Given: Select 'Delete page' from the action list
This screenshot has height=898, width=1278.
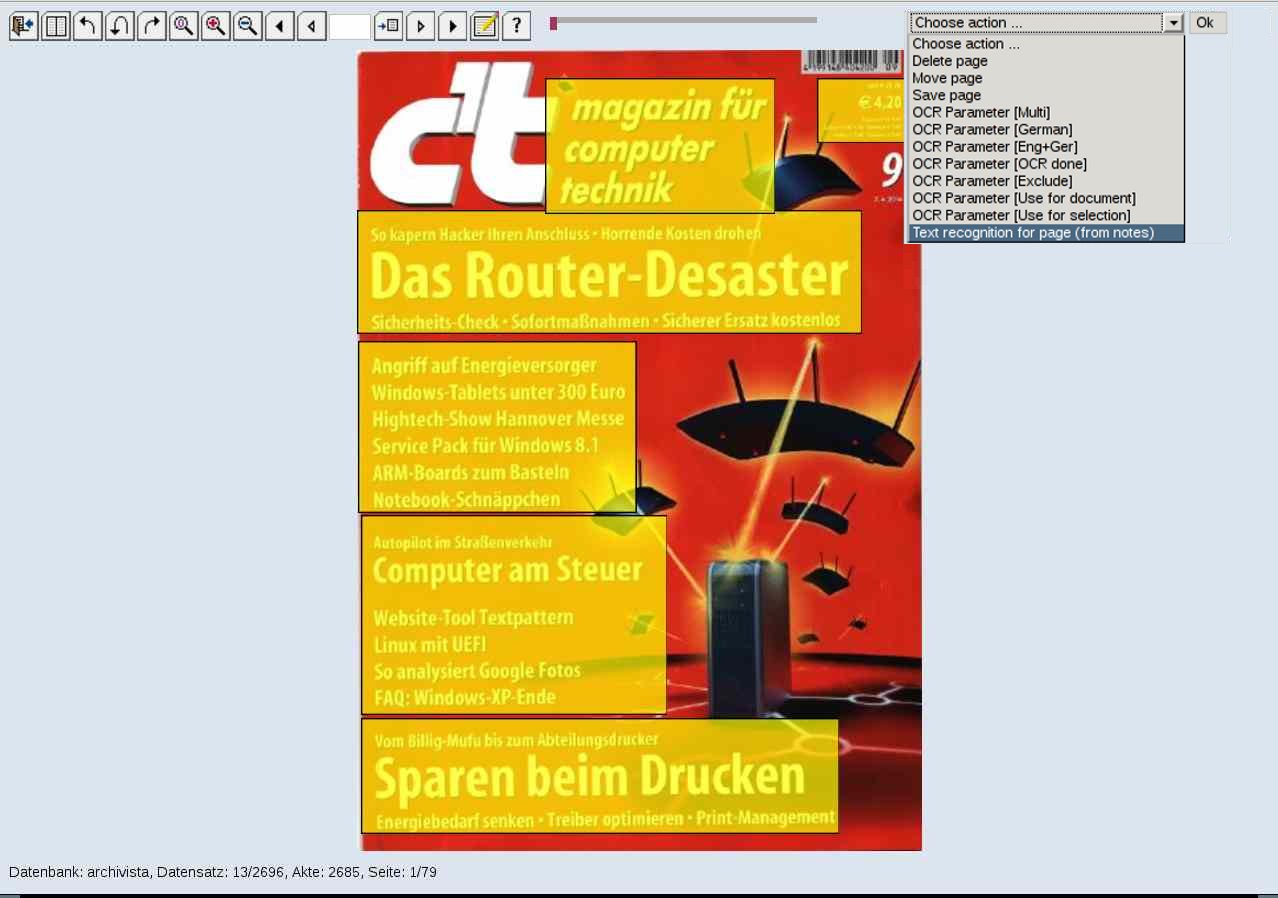Looking at the screenshot, I should (x=1046, y=61).
